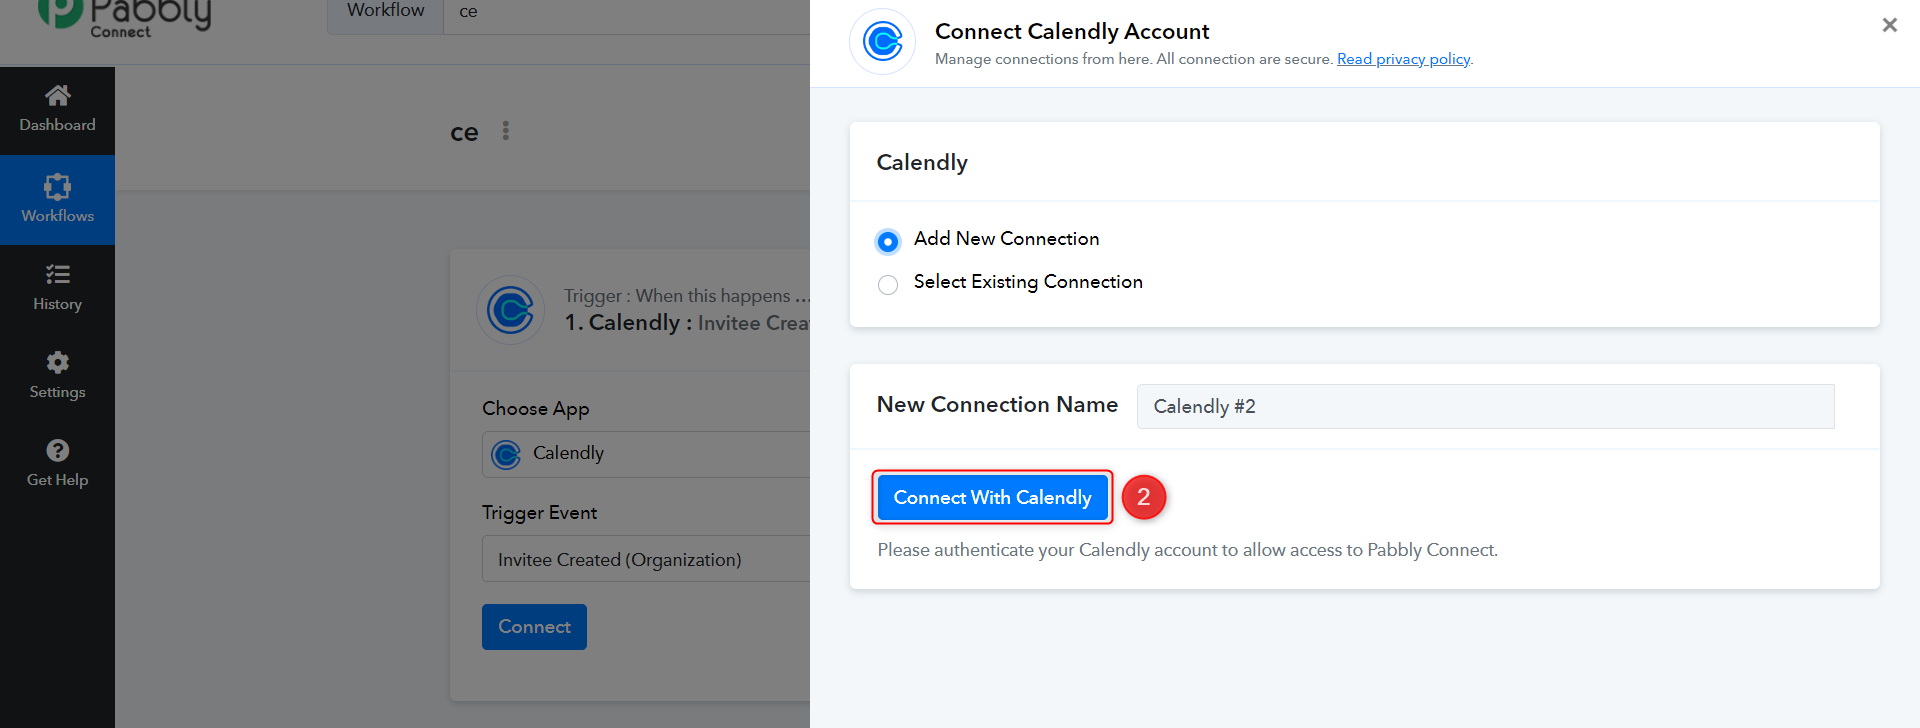This screenshot has width=1920, height=728.
Task: Click the 'Connect Calendly Account' heading
Action: tap(1072, 31)
